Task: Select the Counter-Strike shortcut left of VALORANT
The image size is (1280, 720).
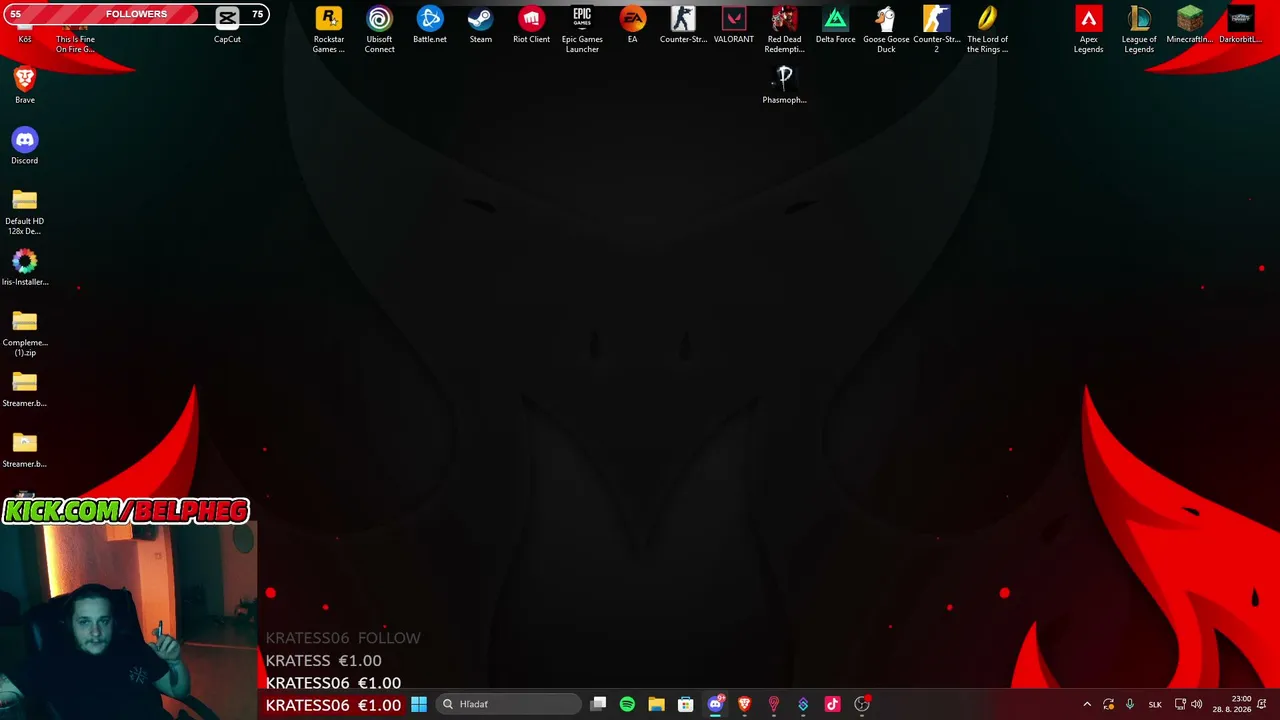Action: point(683,26)
